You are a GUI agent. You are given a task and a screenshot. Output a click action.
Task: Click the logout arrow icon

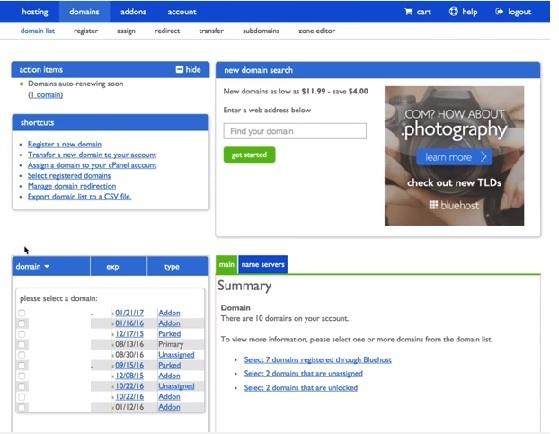pyautogui.click(x=499, y=12)
